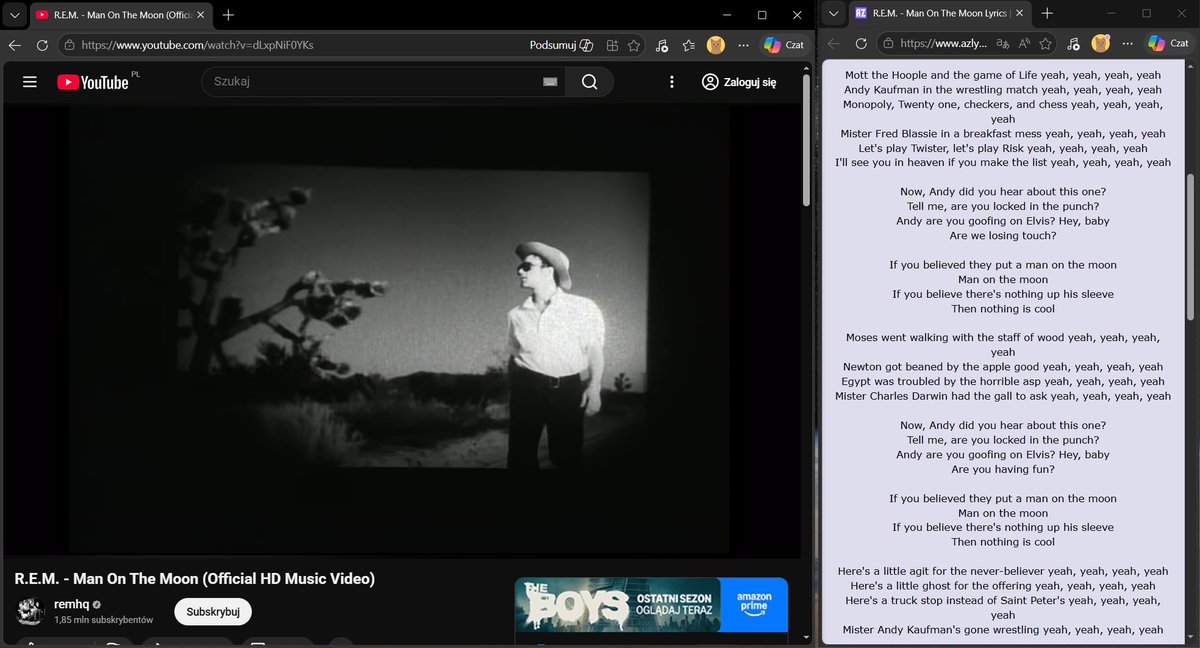1200x648 pixels.
Task: Open media control music icon in lyrics window
Action: click(x=1073, y=45)
